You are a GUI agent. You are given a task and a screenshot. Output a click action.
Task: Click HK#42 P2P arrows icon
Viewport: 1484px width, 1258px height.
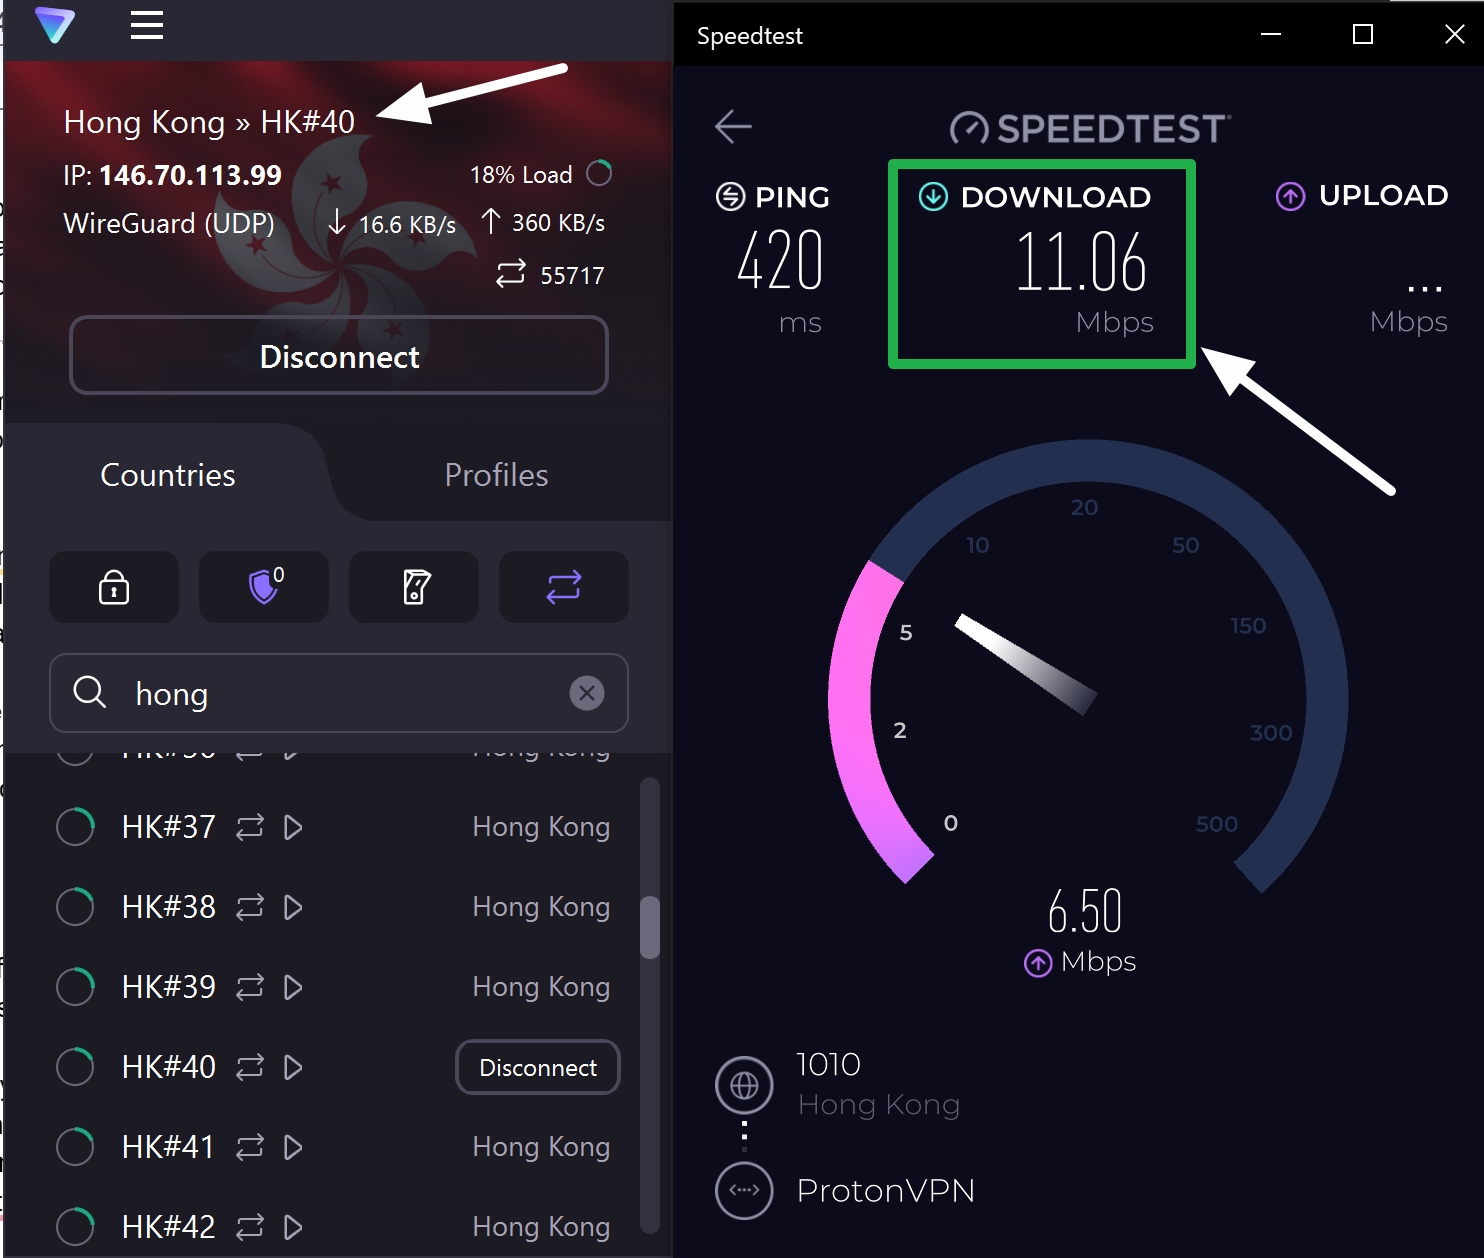click(250, 1227)
